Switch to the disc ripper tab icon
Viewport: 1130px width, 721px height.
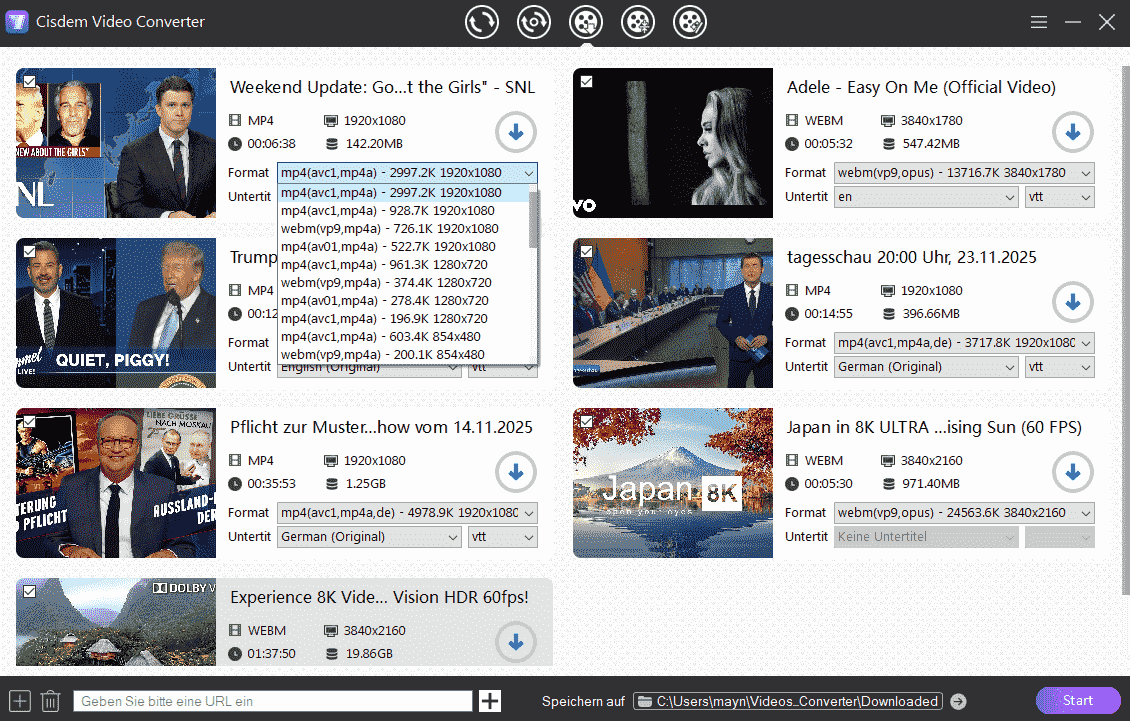(534, 22)
